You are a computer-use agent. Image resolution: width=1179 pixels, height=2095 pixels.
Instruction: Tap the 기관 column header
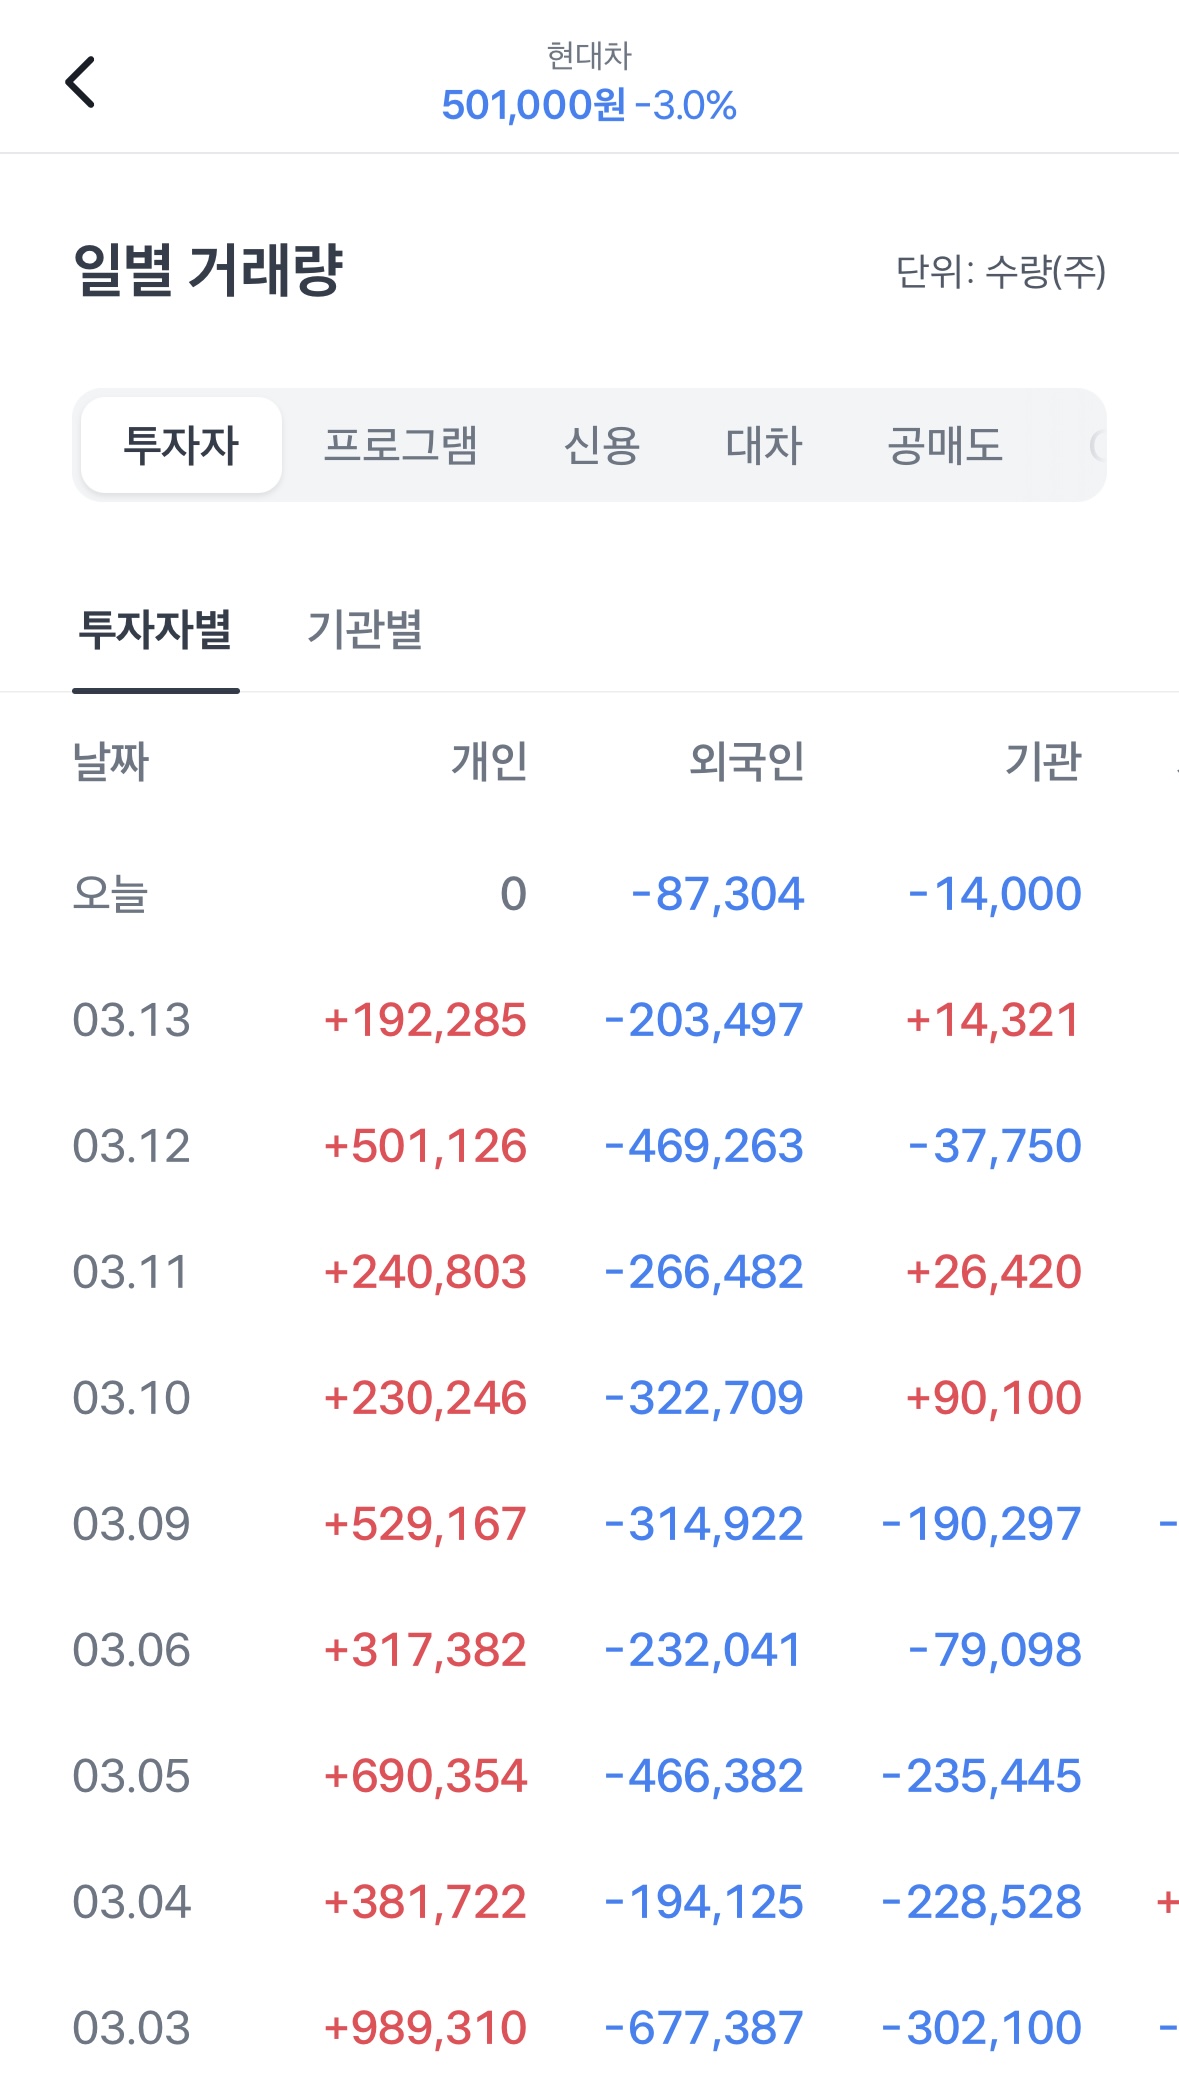click(x=1043, y=762)
